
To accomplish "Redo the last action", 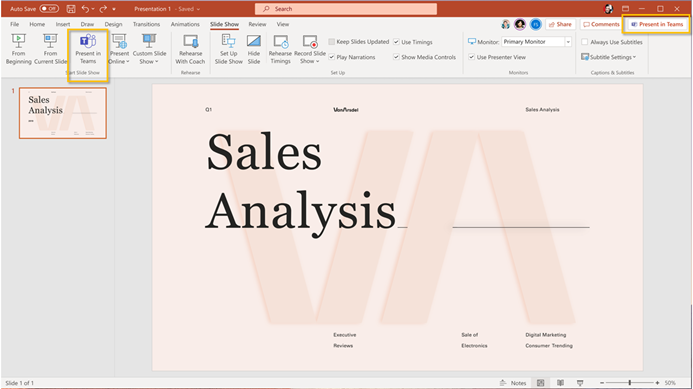I will [103, 9].
